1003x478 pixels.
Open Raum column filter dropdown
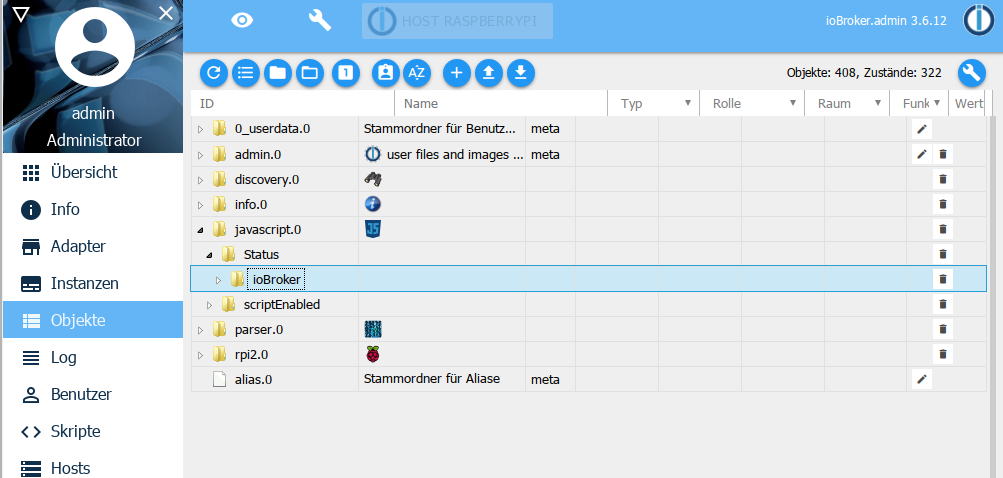point(880,103)
